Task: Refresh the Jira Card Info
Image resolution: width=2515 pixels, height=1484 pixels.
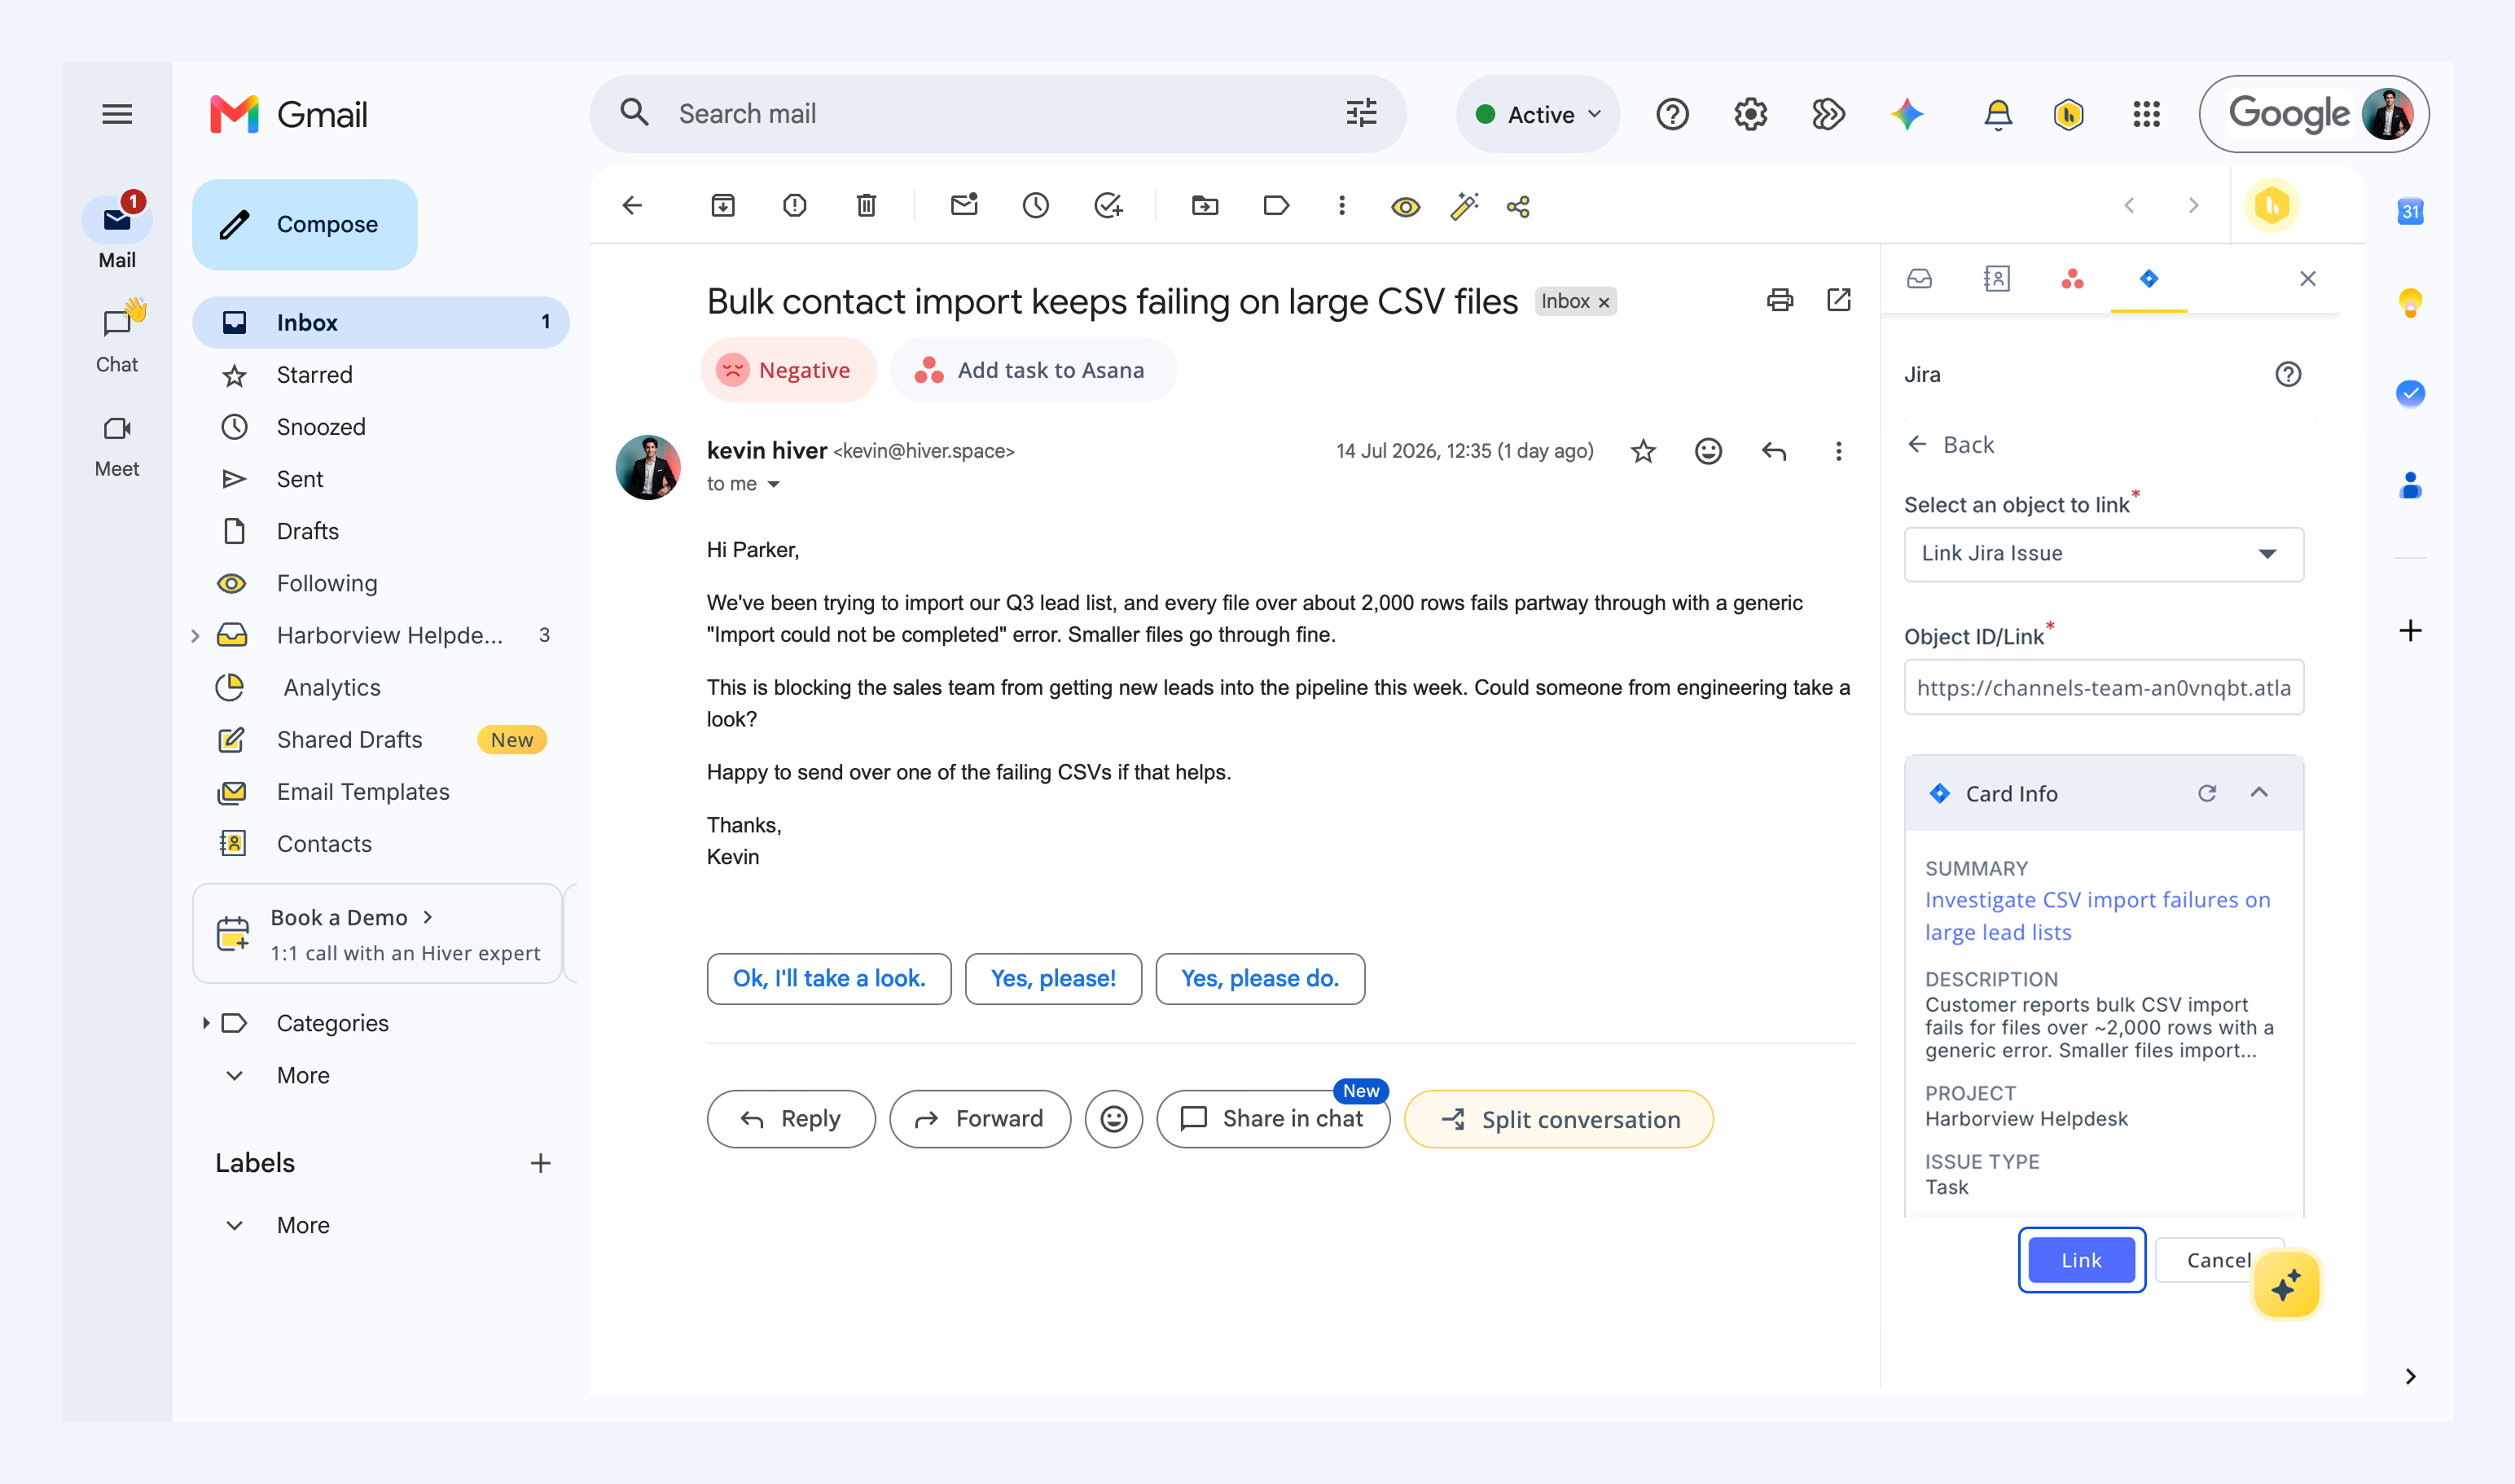Action: tap(2207, 793)
